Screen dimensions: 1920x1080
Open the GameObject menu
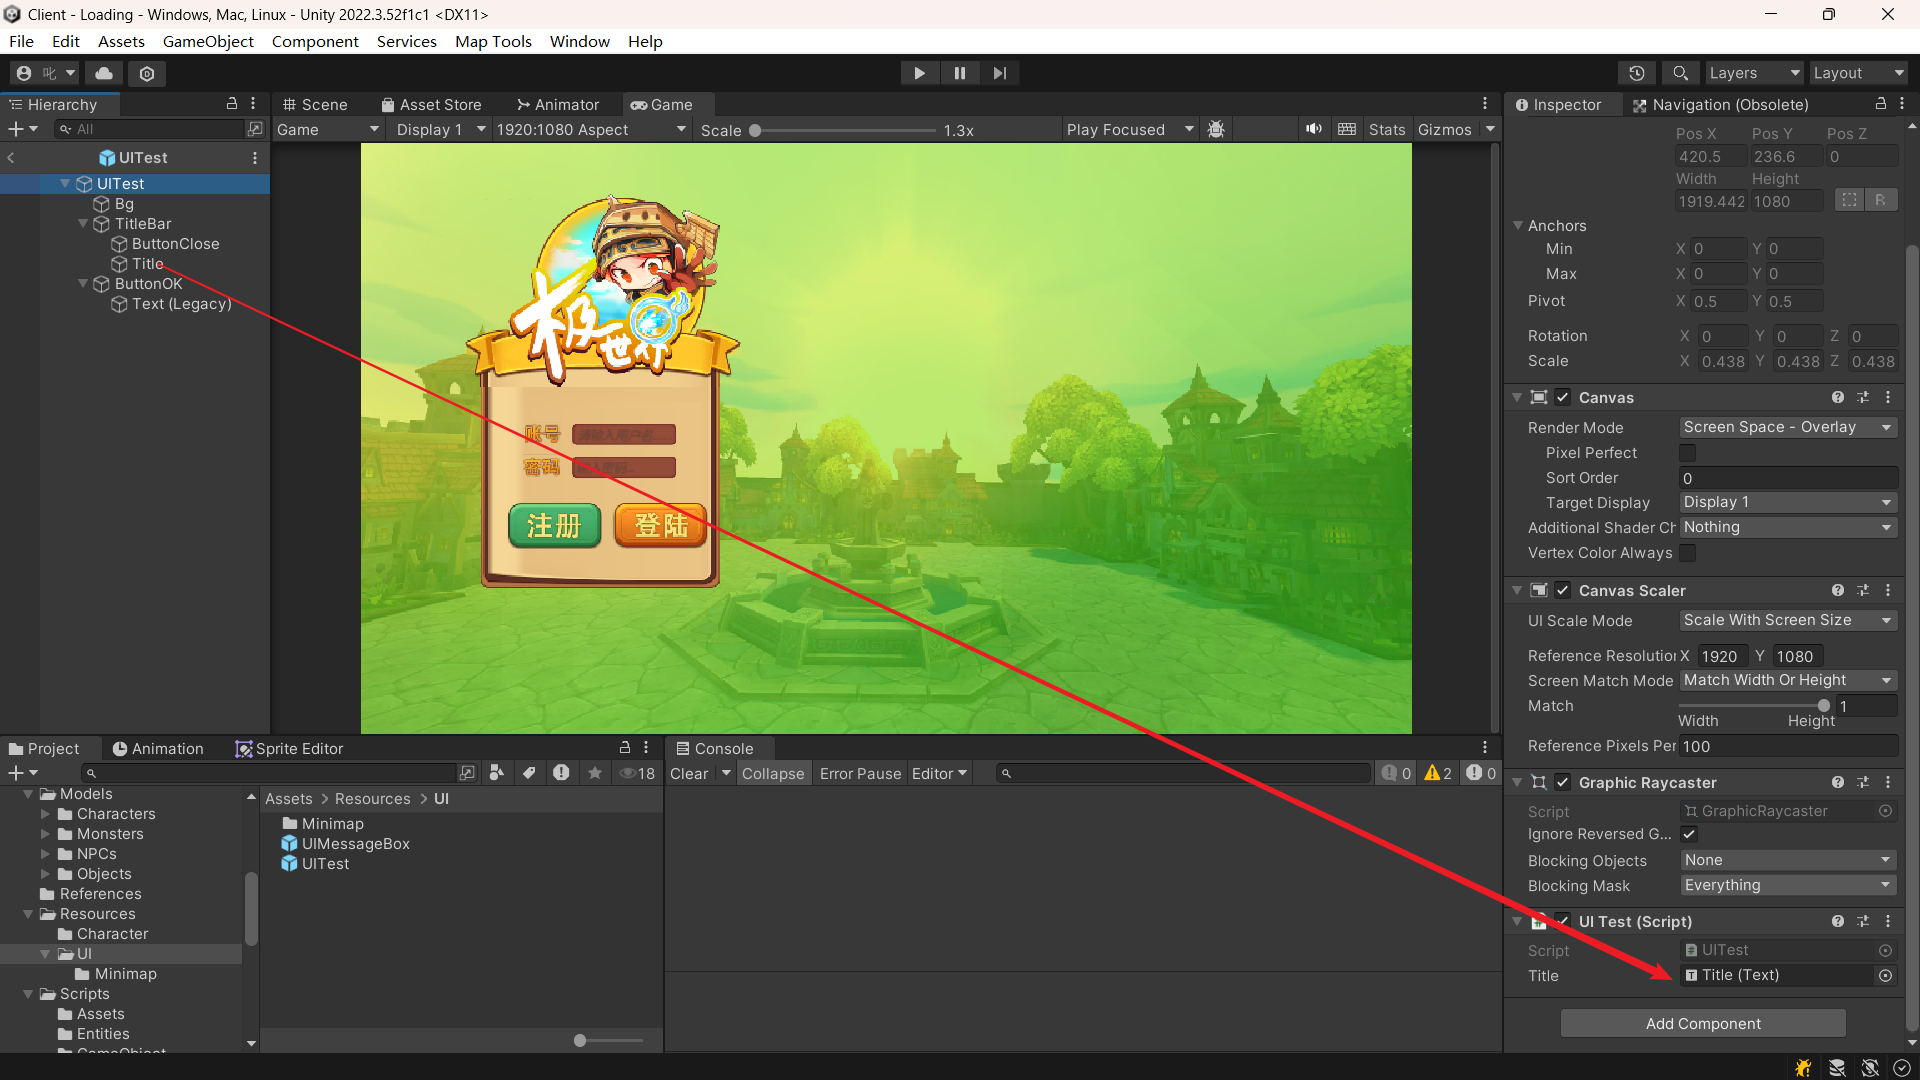pos(208,41)
